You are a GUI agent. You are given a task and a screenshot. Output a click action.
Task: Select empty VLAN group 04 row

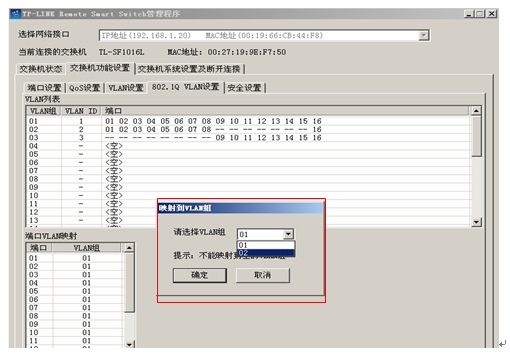[248, 146]
